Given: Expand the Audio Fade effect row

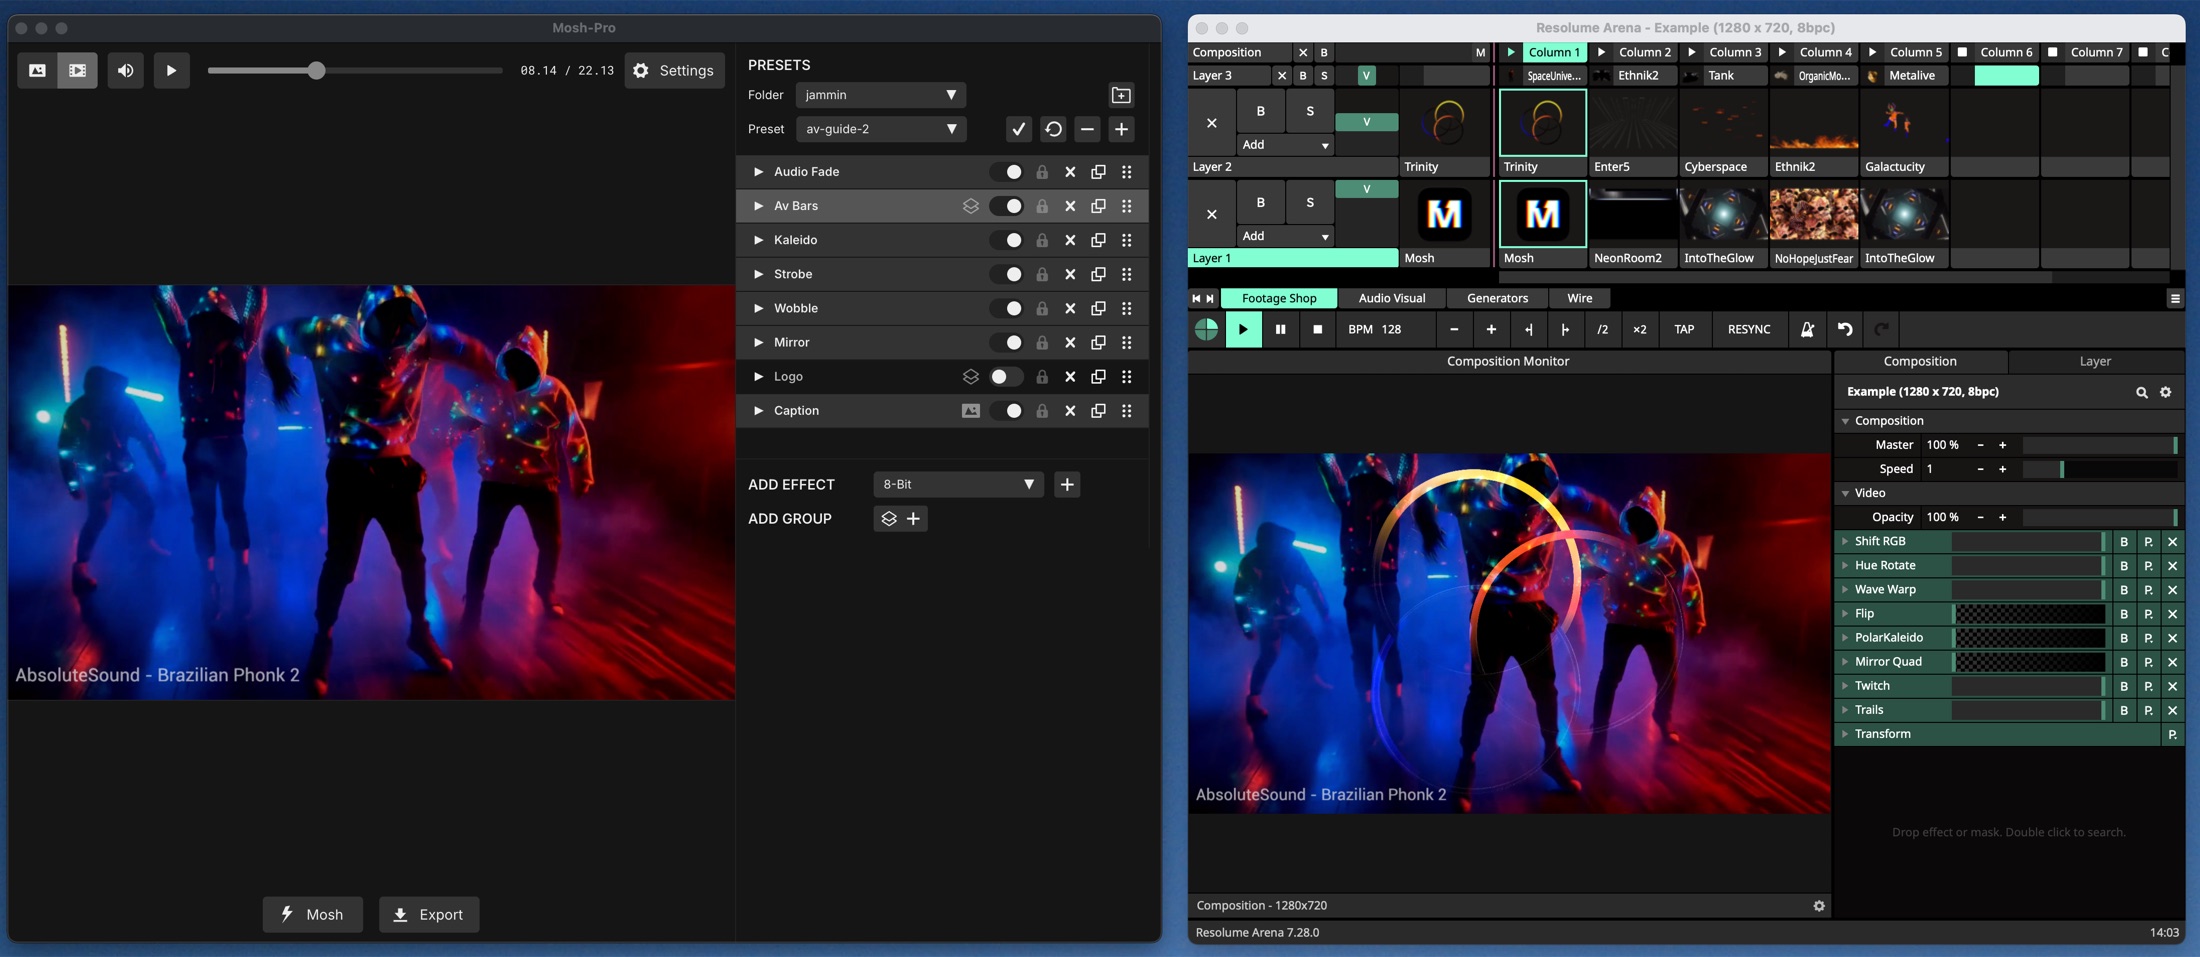Looking at the screenshot, I should click(758, 172).
